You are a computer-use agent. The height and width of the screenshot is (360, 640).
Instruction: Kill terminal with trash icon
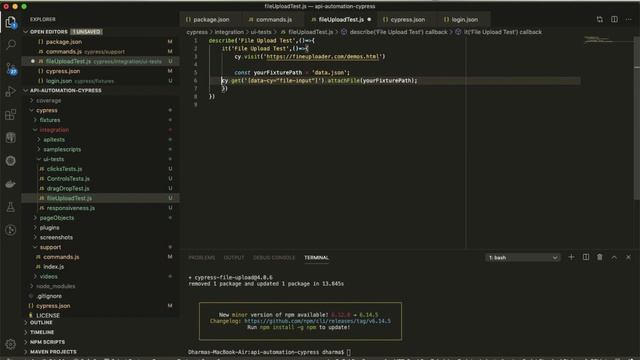[600, 257]
